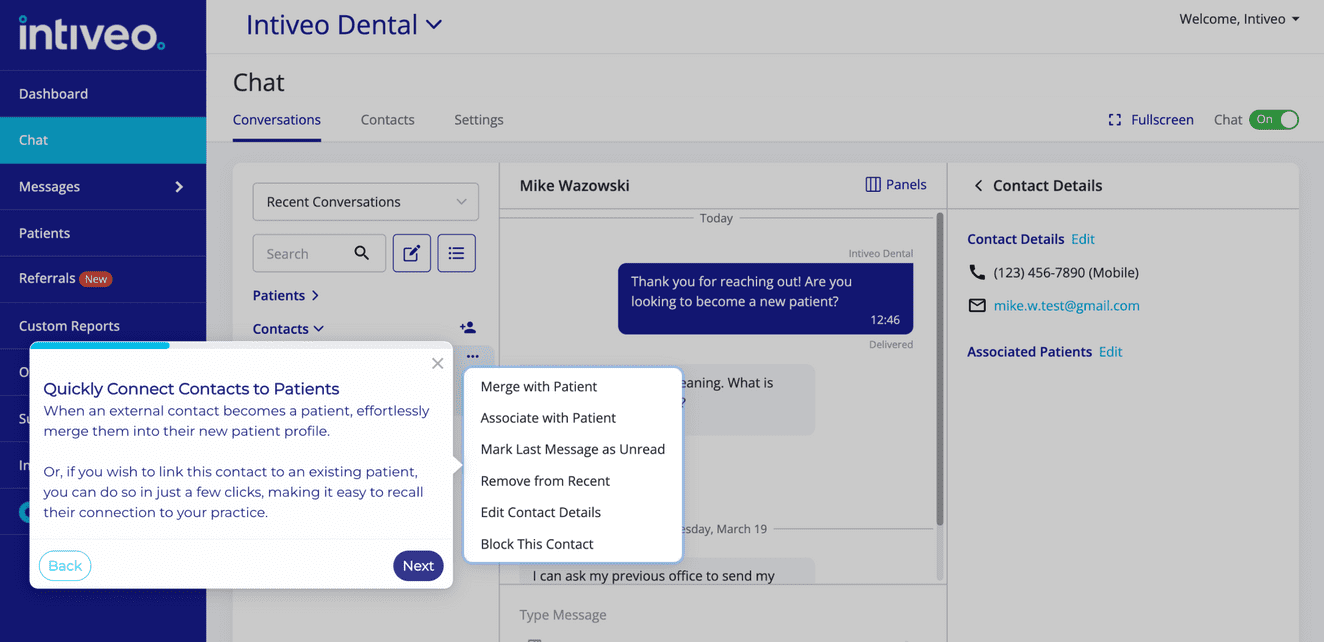Image resolution: width=1324 pixels, height=642 pixels.
Task: Click the back chevron beside Contact Details
Action: [978, 186]
